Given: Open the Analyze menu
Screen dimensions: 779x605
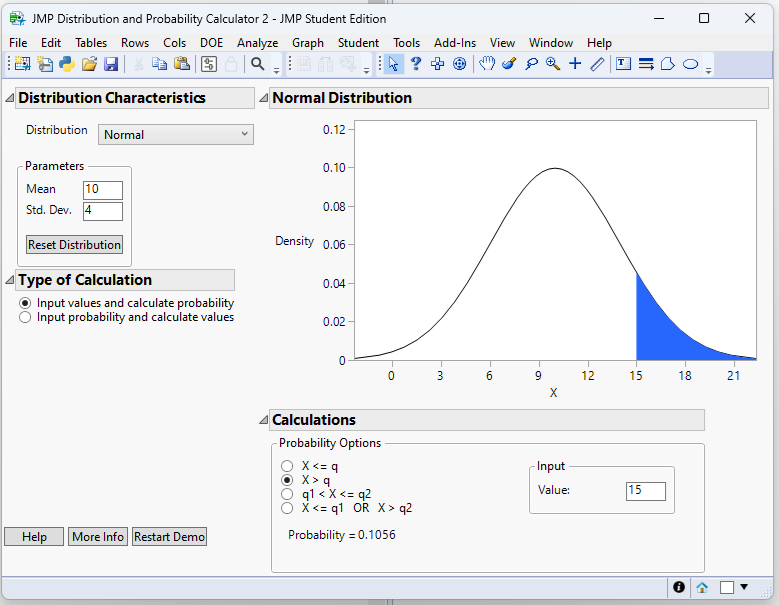Looking at the screenshot, I should pos(257,43).
